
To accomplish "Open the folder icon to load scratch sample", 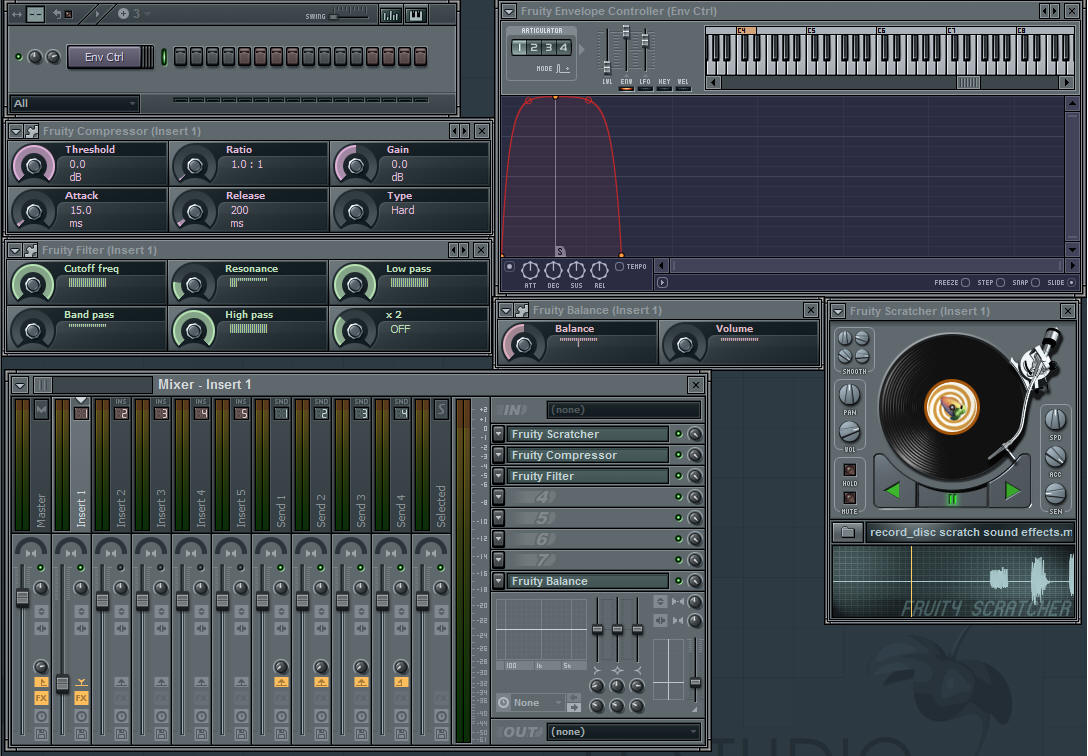I will (x=847, y=532).
